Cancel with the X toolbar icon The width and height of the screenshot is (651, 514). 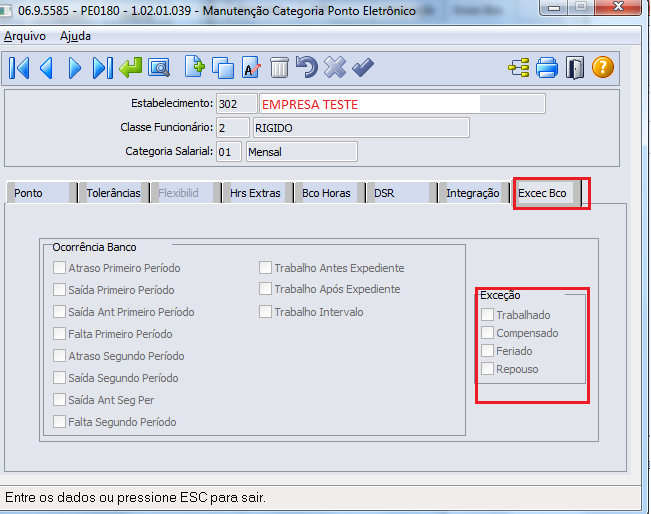(335, 68)
